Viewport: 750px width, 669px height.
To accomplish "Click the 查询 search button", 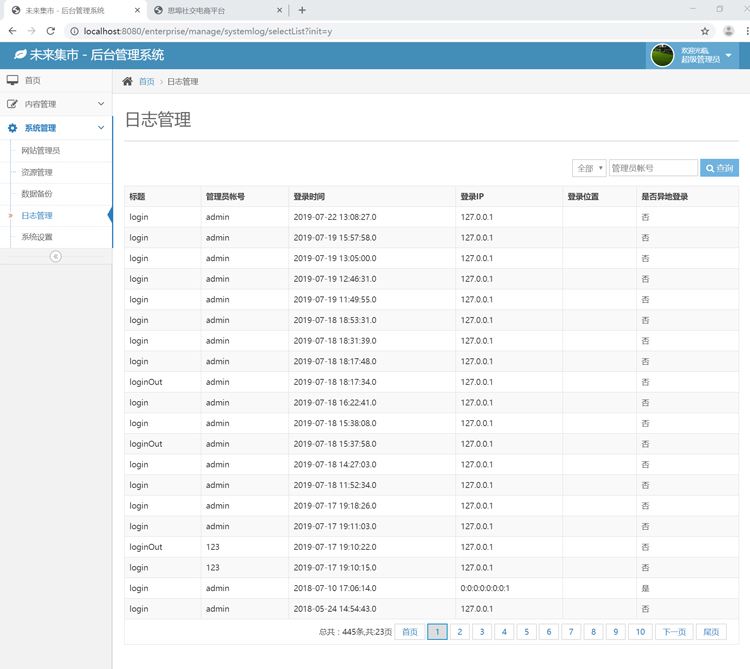I will 719,168.
